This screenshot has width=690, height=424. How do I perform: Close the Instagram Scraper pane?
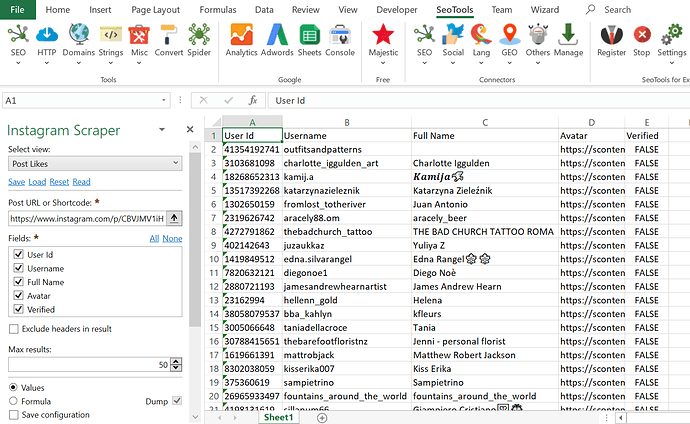pos(190,129)
